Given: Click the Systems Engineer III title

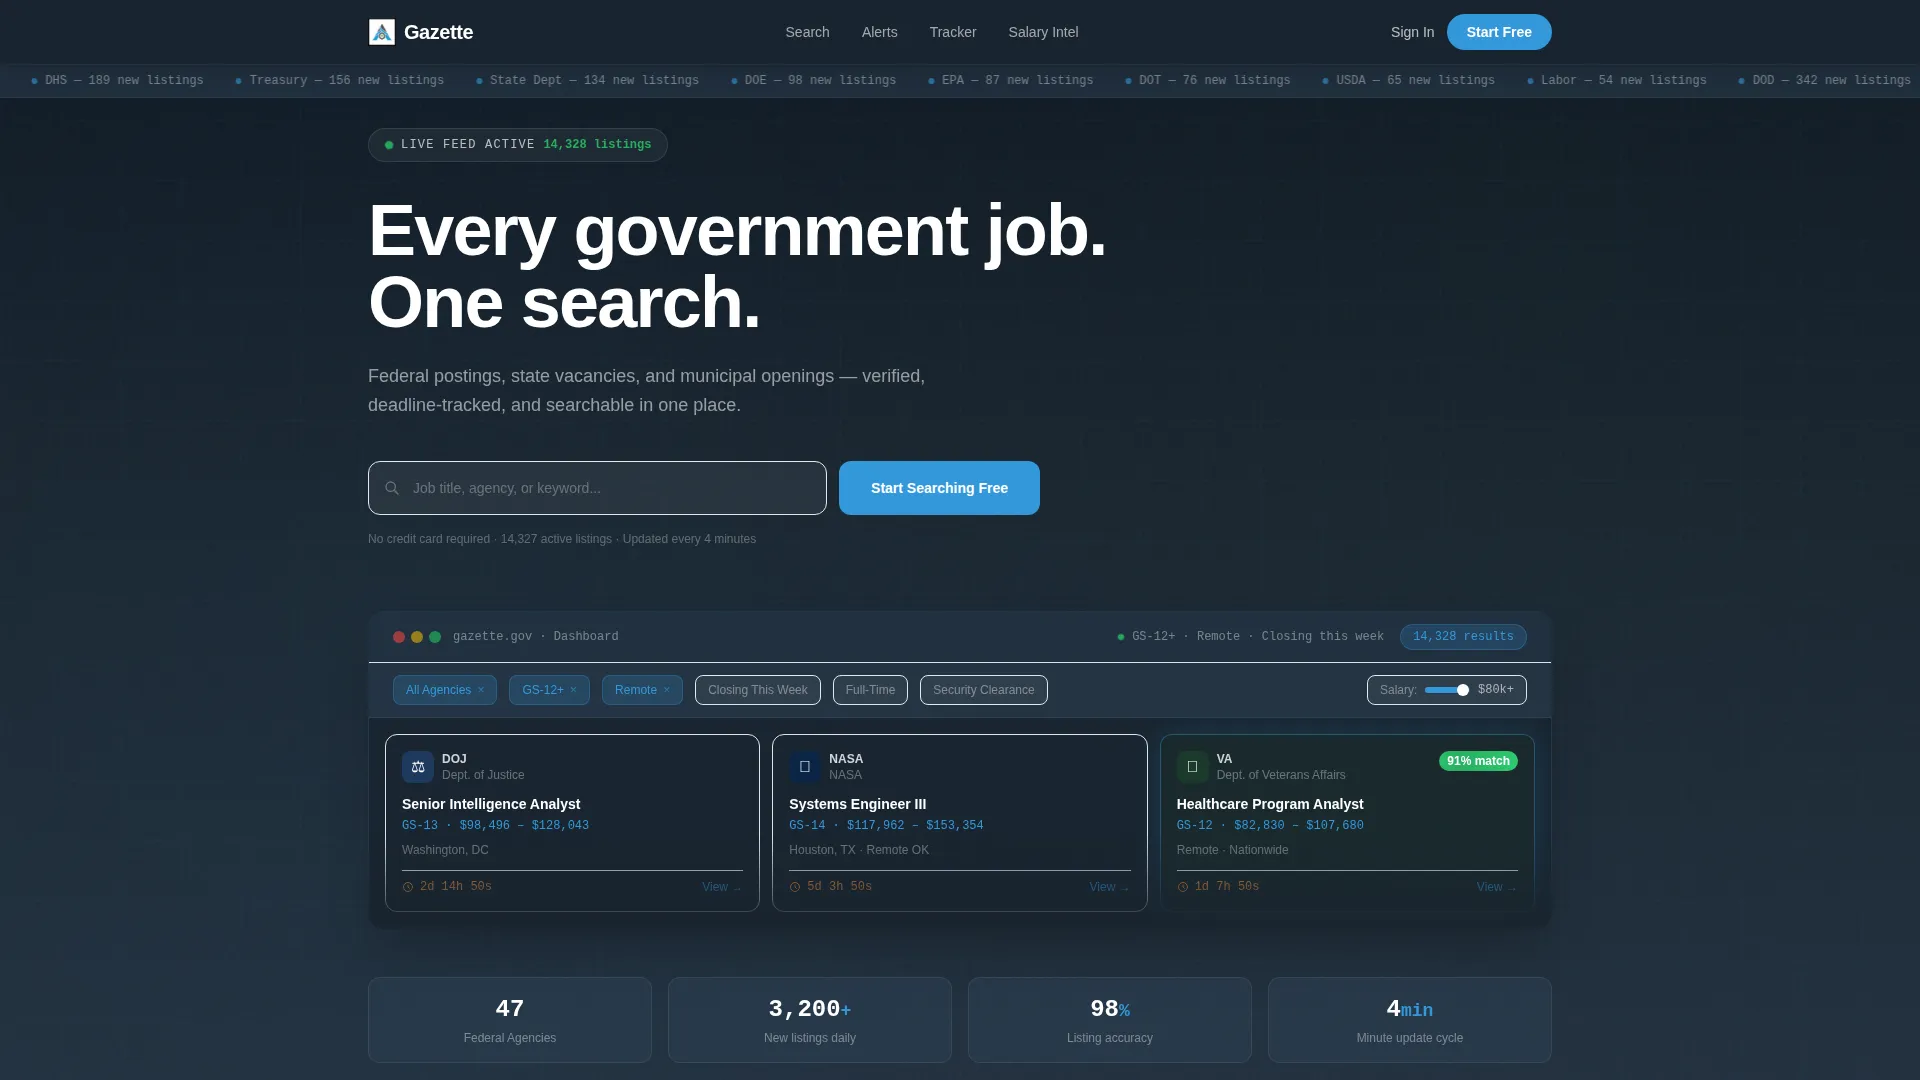Looking at the screenshot, I should click(x=857, y=804).
